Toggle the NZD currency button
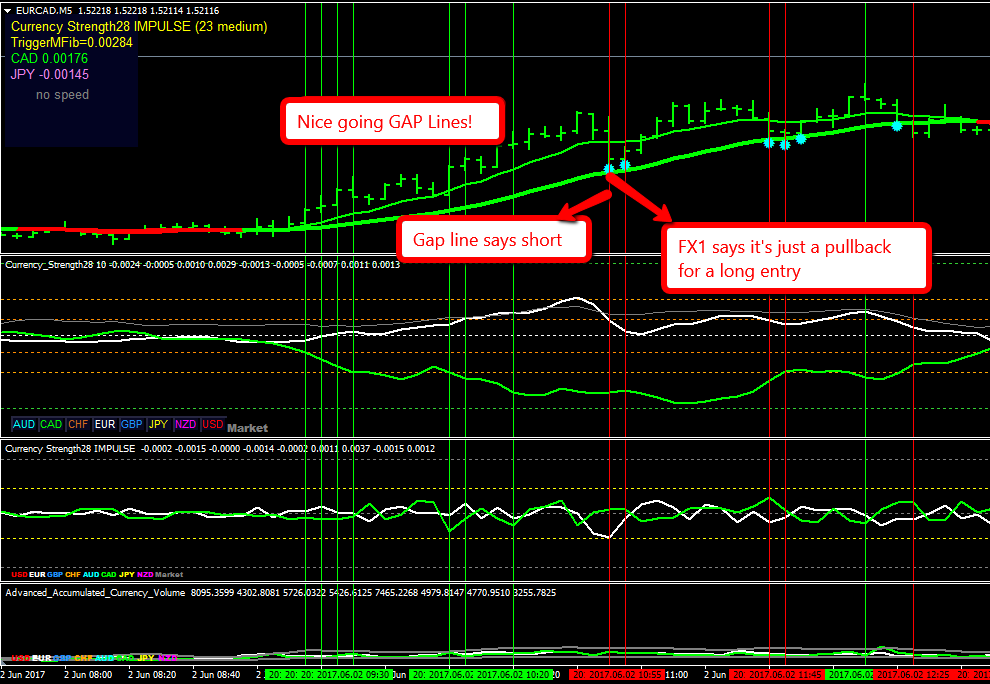 pyautogui.click(x=186, y=424)
